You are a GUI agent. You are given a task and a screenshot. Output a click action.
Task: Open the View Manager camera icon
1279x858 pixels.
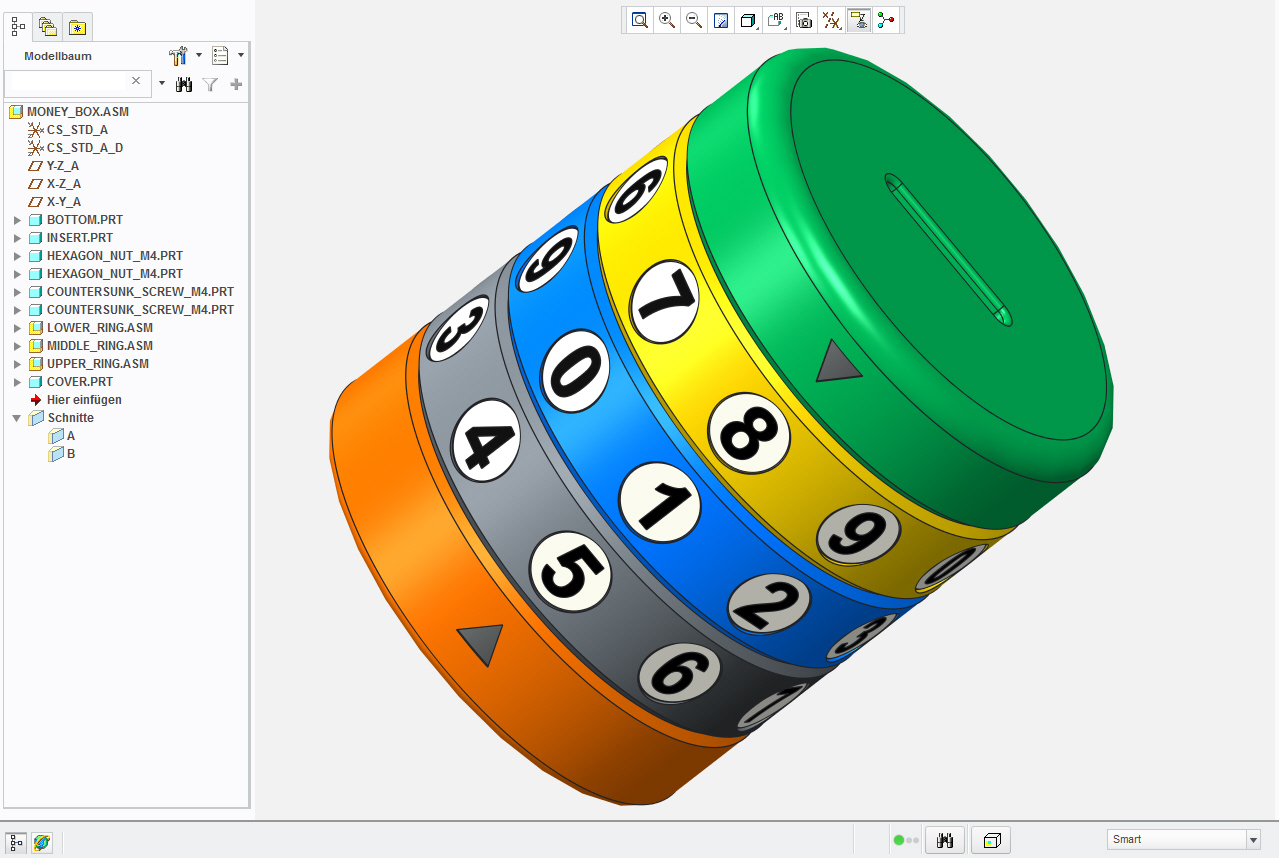pos(803,20)
